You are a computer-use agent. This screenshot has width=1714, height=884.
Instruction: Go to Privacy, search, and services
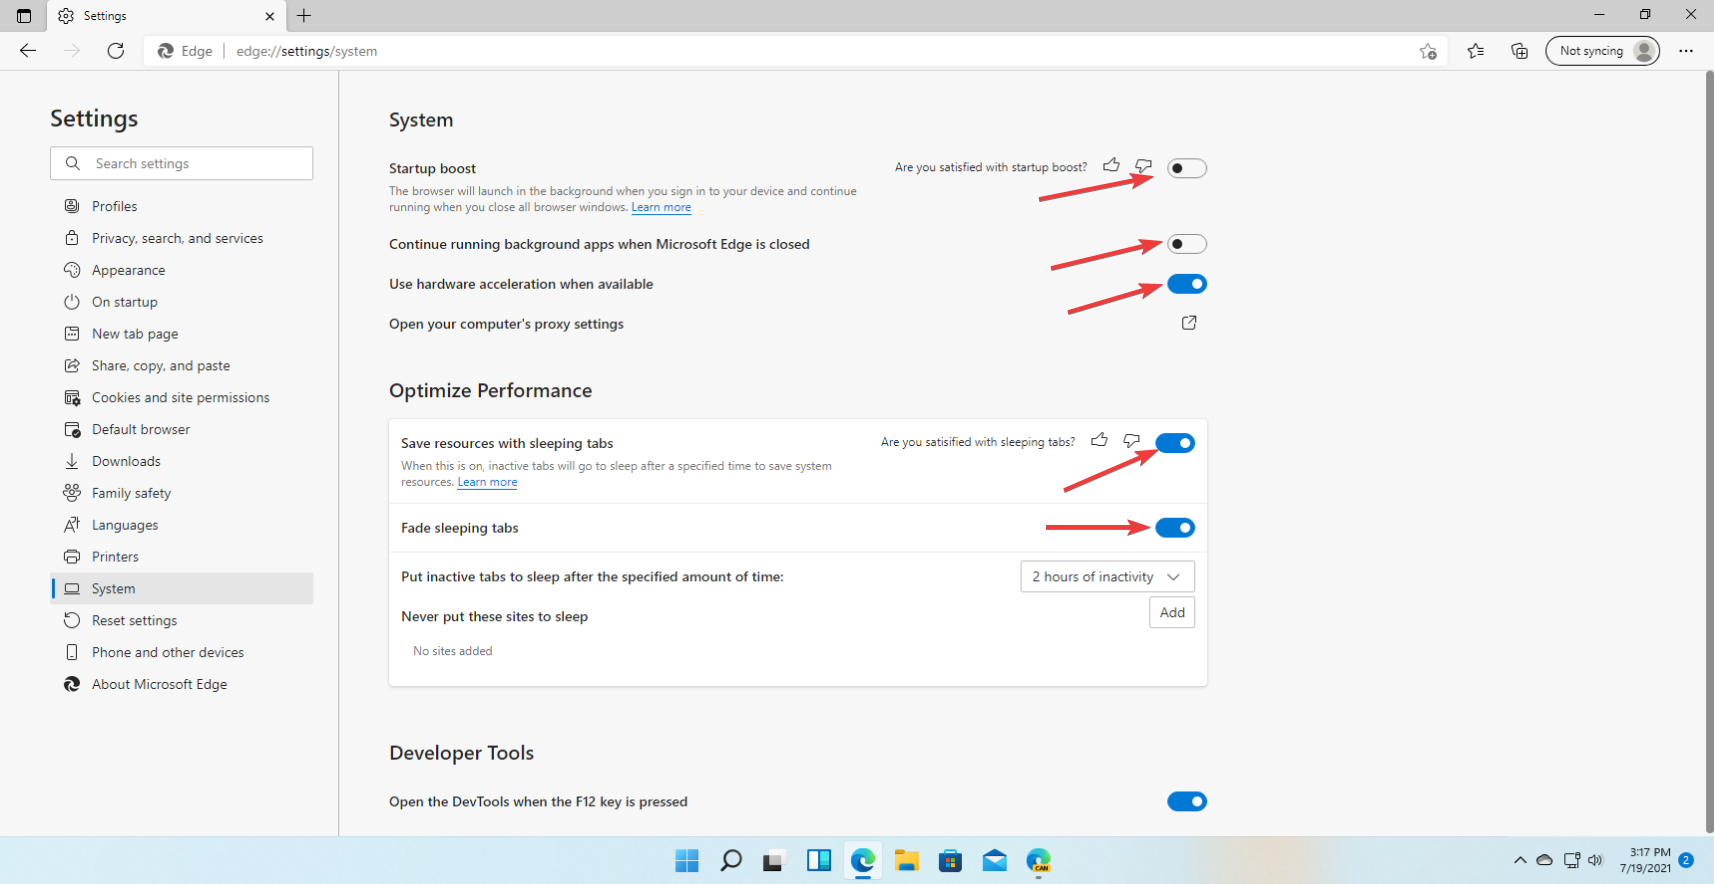coord(182,238)
